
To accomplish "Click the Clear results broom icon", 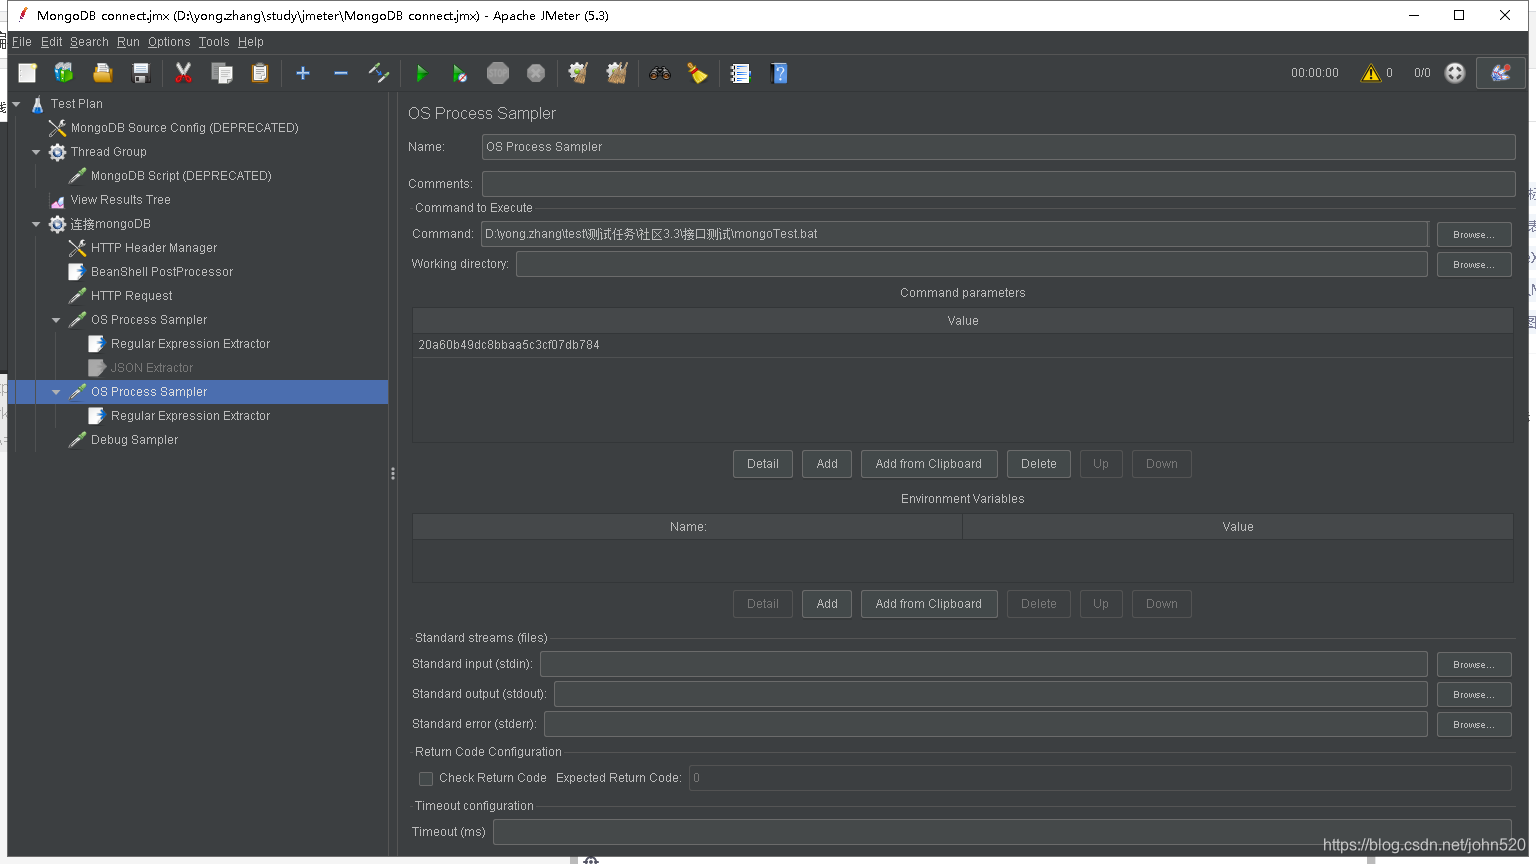I will point(578,73).
